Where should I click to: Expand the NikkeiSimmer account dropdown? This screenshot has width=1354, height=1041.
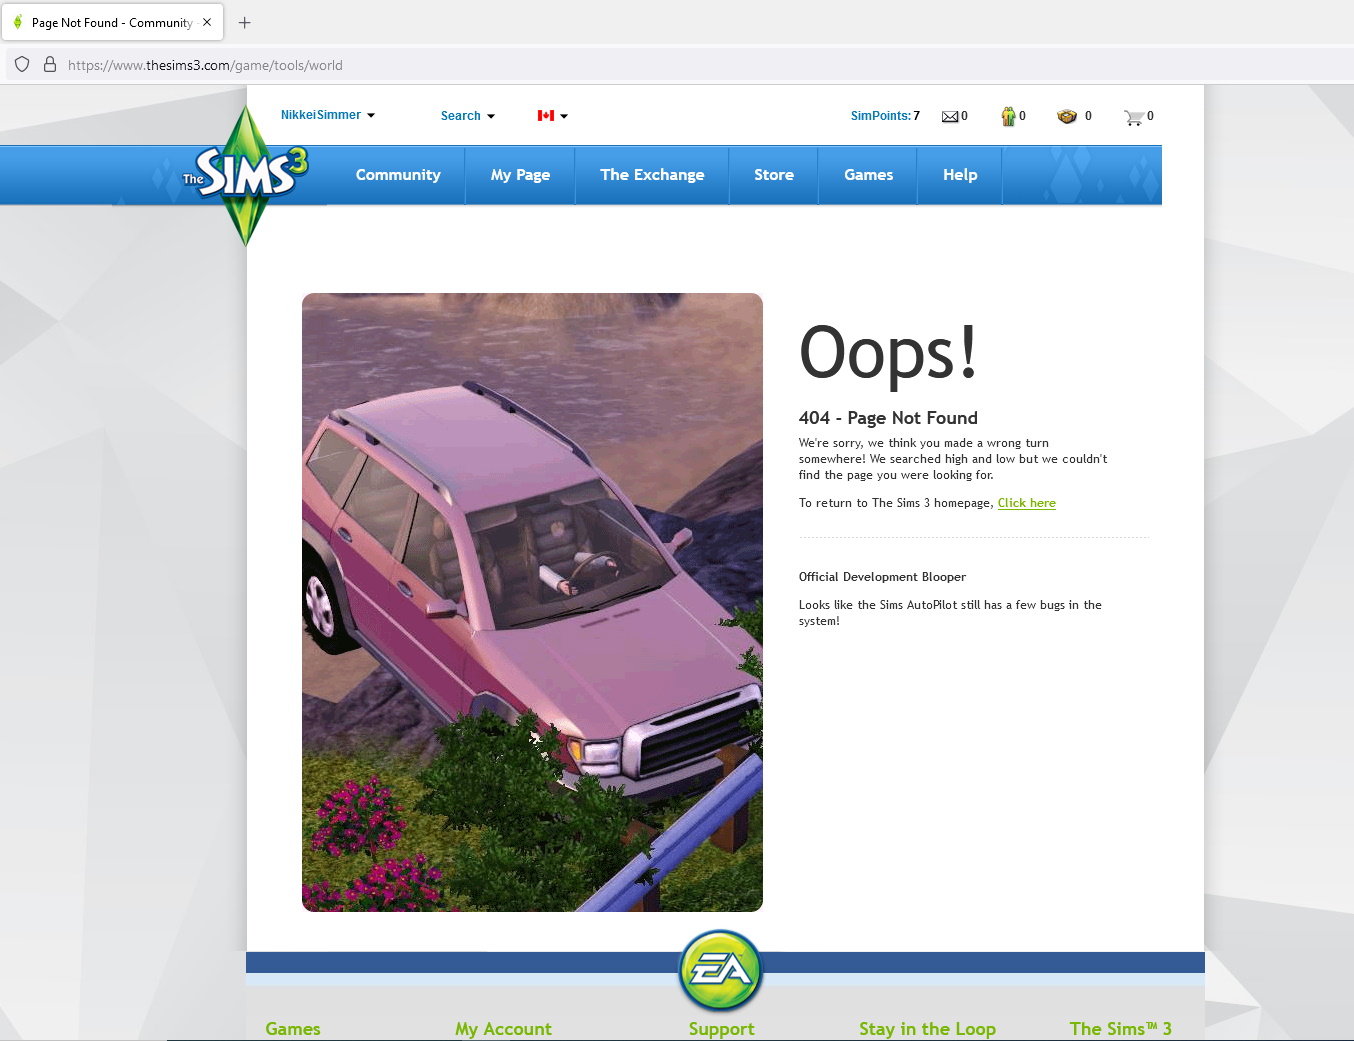click(x=328, y=115)
